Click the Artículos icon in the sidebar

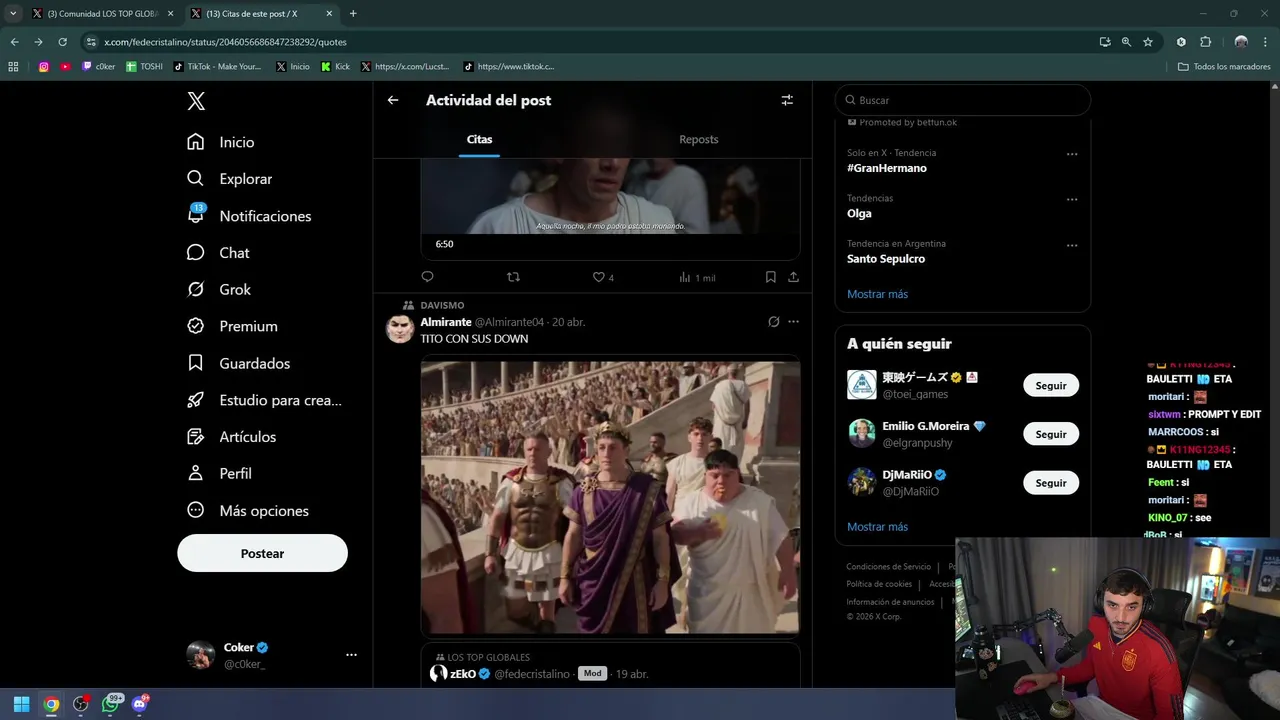tap(196, 437)
